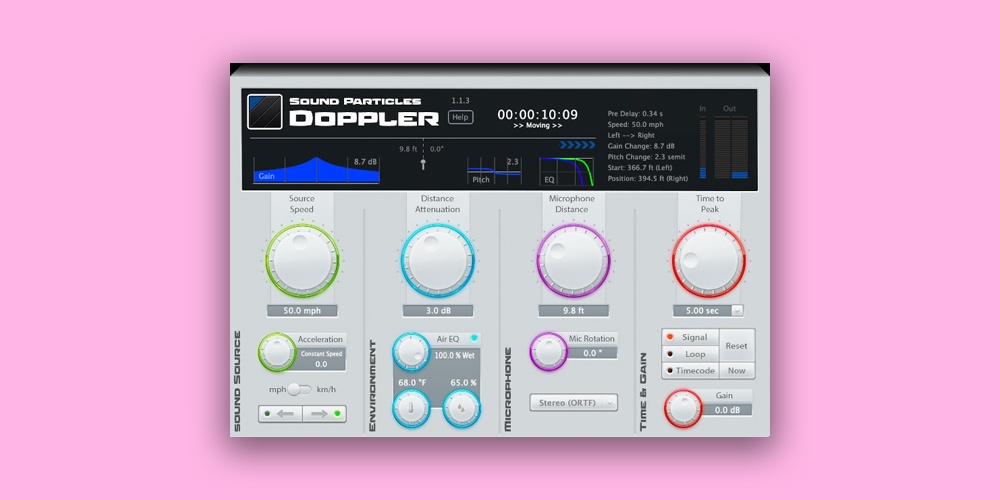Select the Loop trigger mode

pyautogui.click(x=690, y=354)
